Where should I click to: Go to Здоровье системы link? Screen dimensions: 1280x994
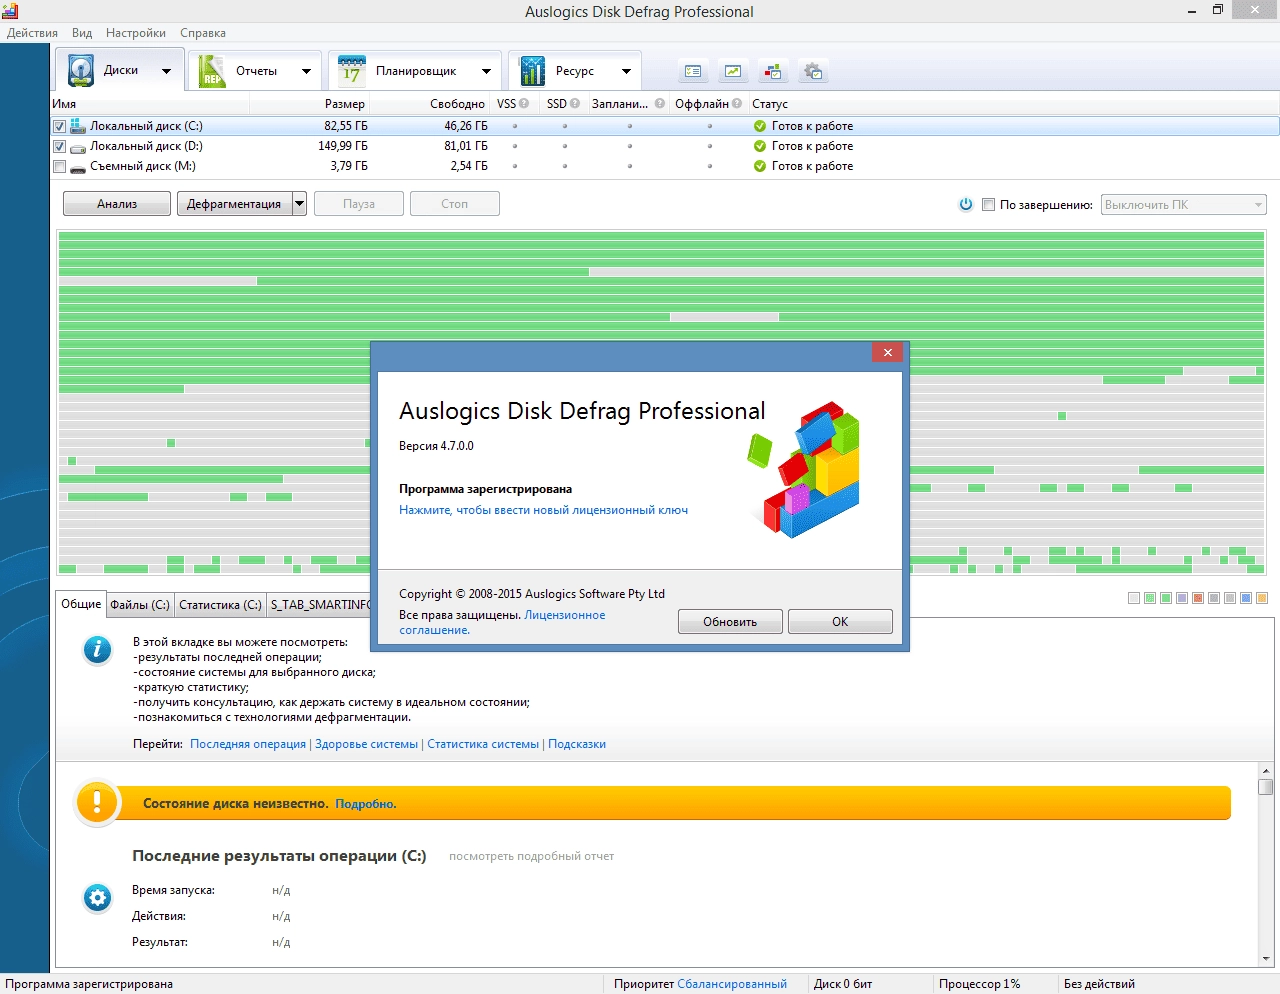(x=366, y=744)
